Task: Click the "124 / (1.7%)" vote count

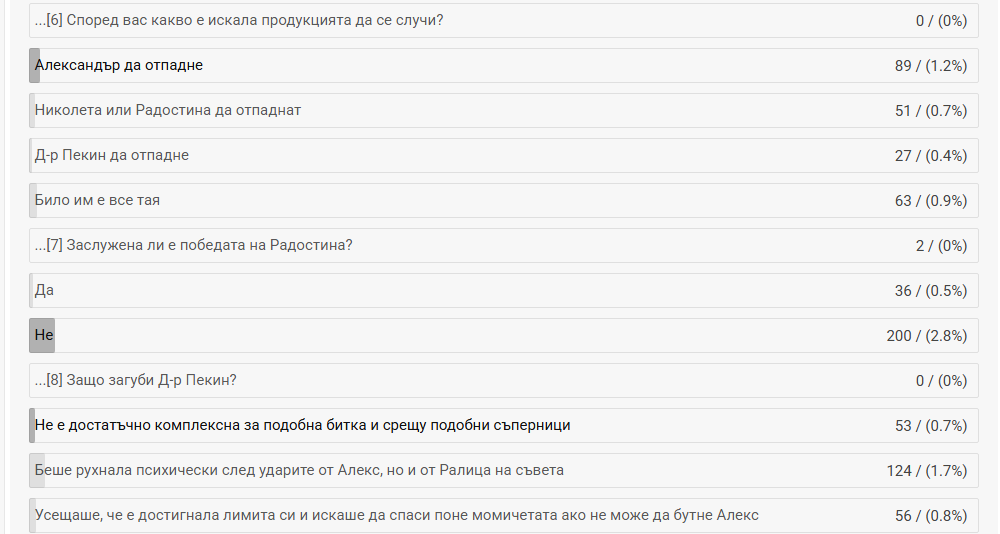Action: (926, 471)
